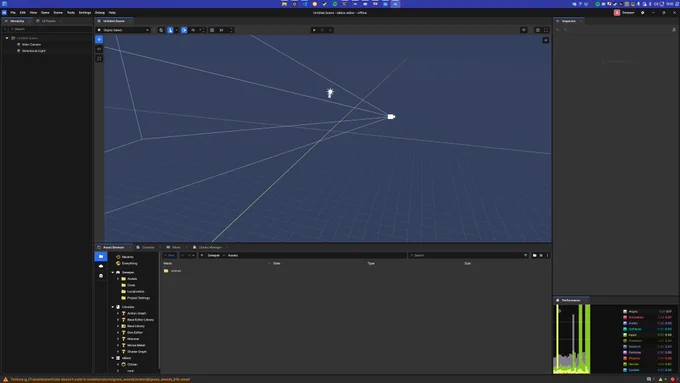
Task: Select the Rotate gizmo tool
Action: [99, 49]
